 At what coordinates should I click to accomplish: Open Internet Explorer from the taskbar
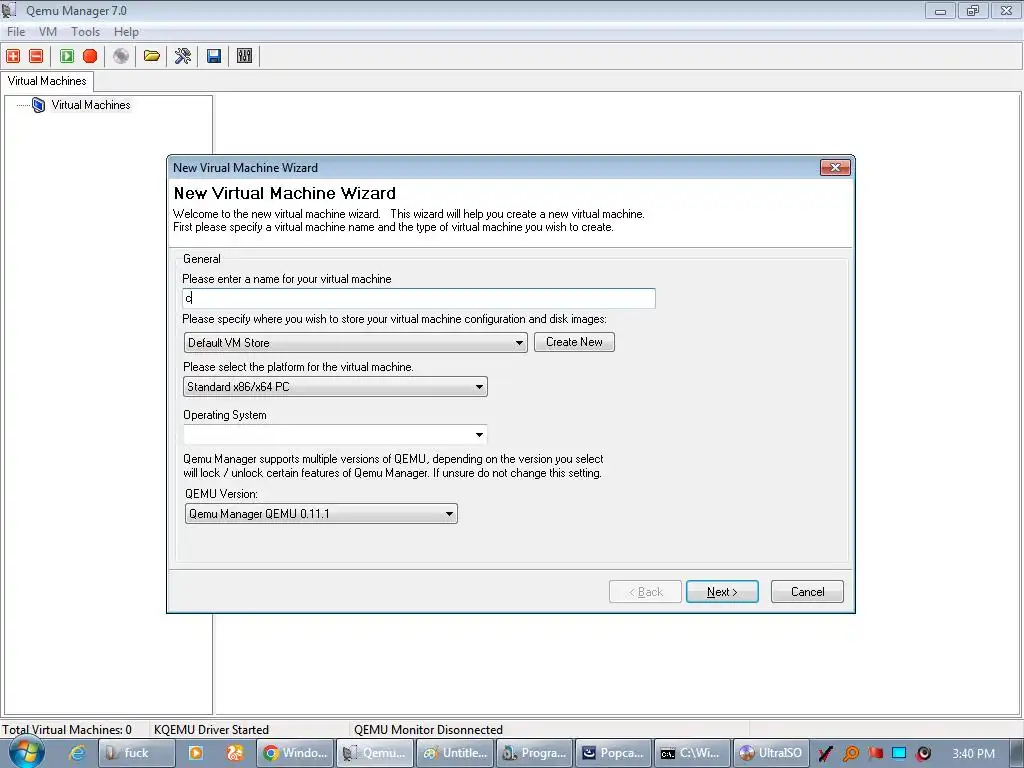click(x=77, y=753)
